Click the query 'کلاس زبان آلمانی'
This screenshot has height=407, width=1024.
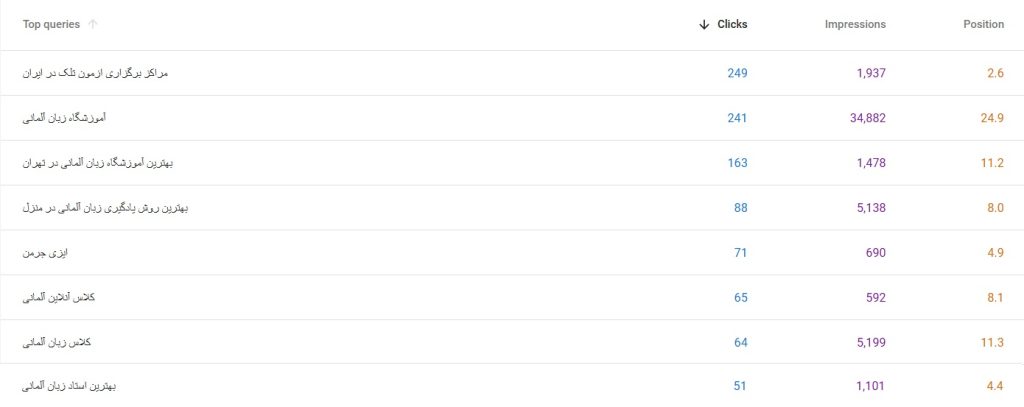[56, 343]
